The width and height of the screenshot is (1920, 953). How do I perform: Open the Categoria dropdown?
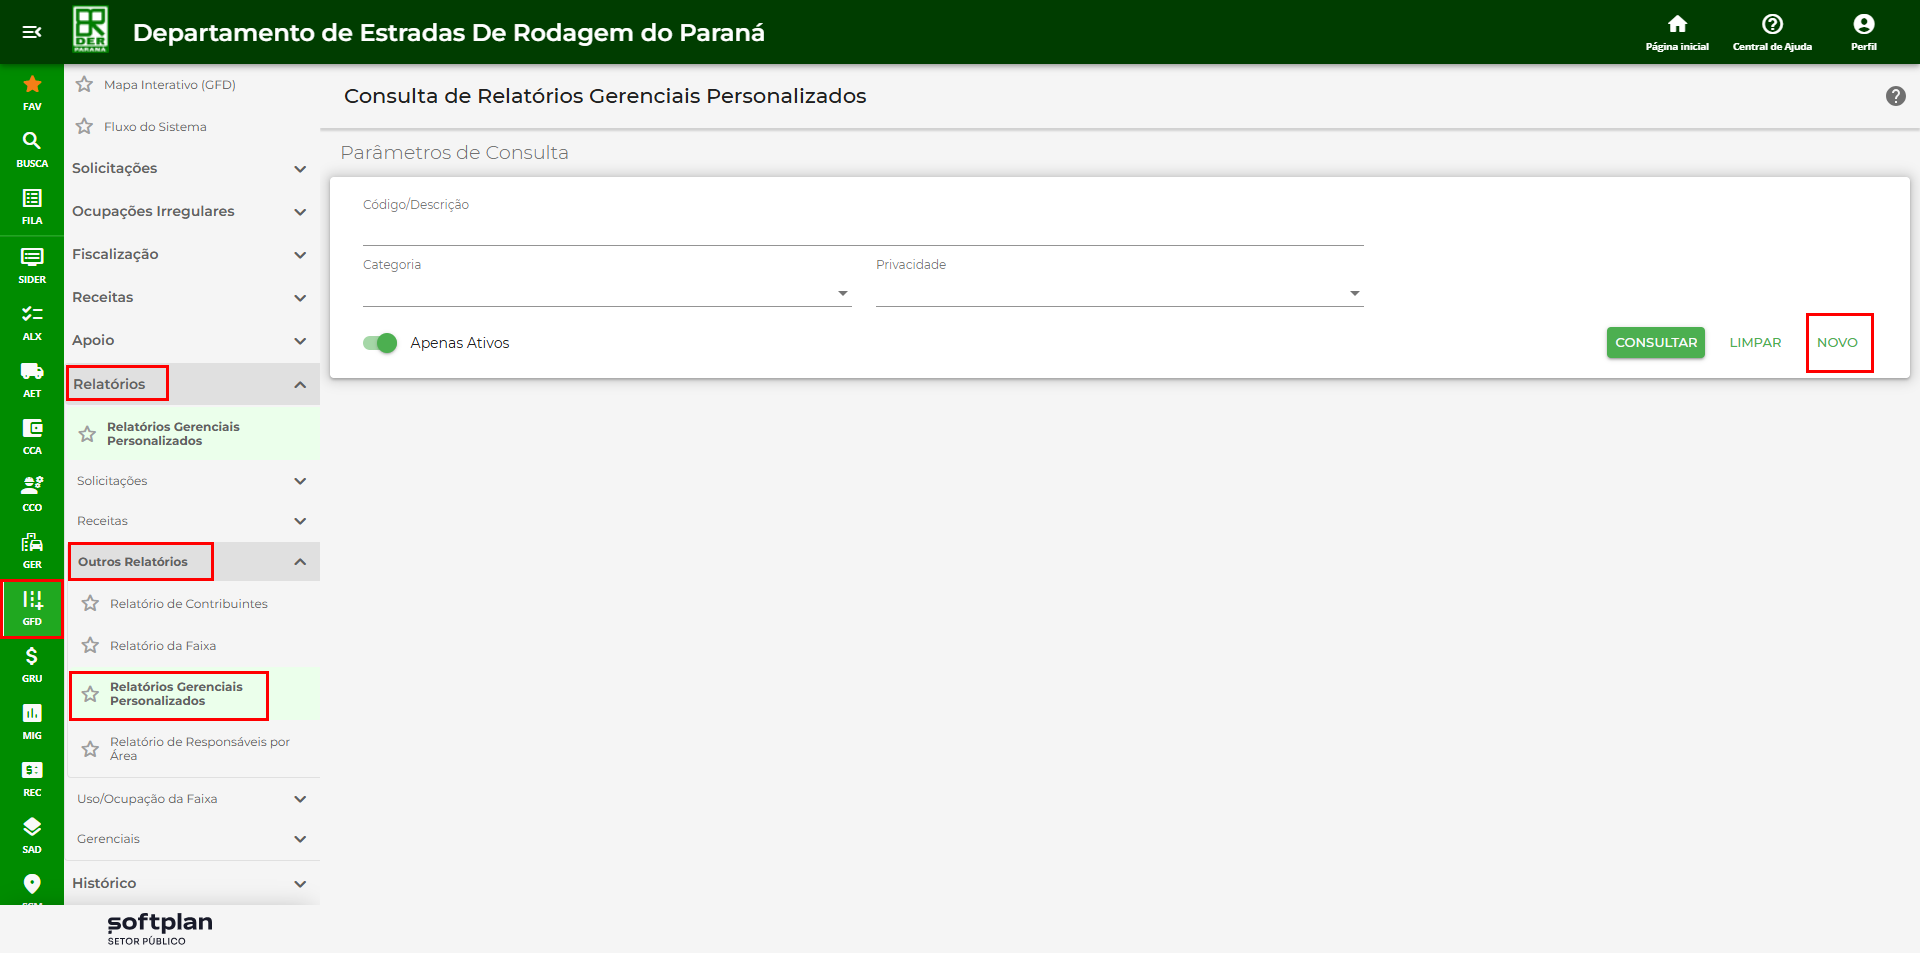click(606, 293)
